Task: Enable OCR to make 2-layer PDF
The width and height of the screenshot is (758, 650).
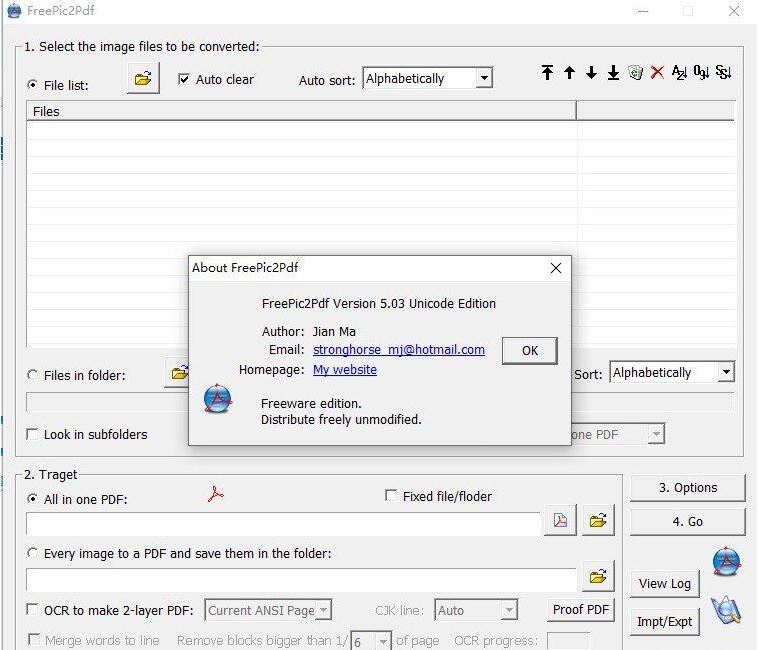Action: [x=32, y=609]
